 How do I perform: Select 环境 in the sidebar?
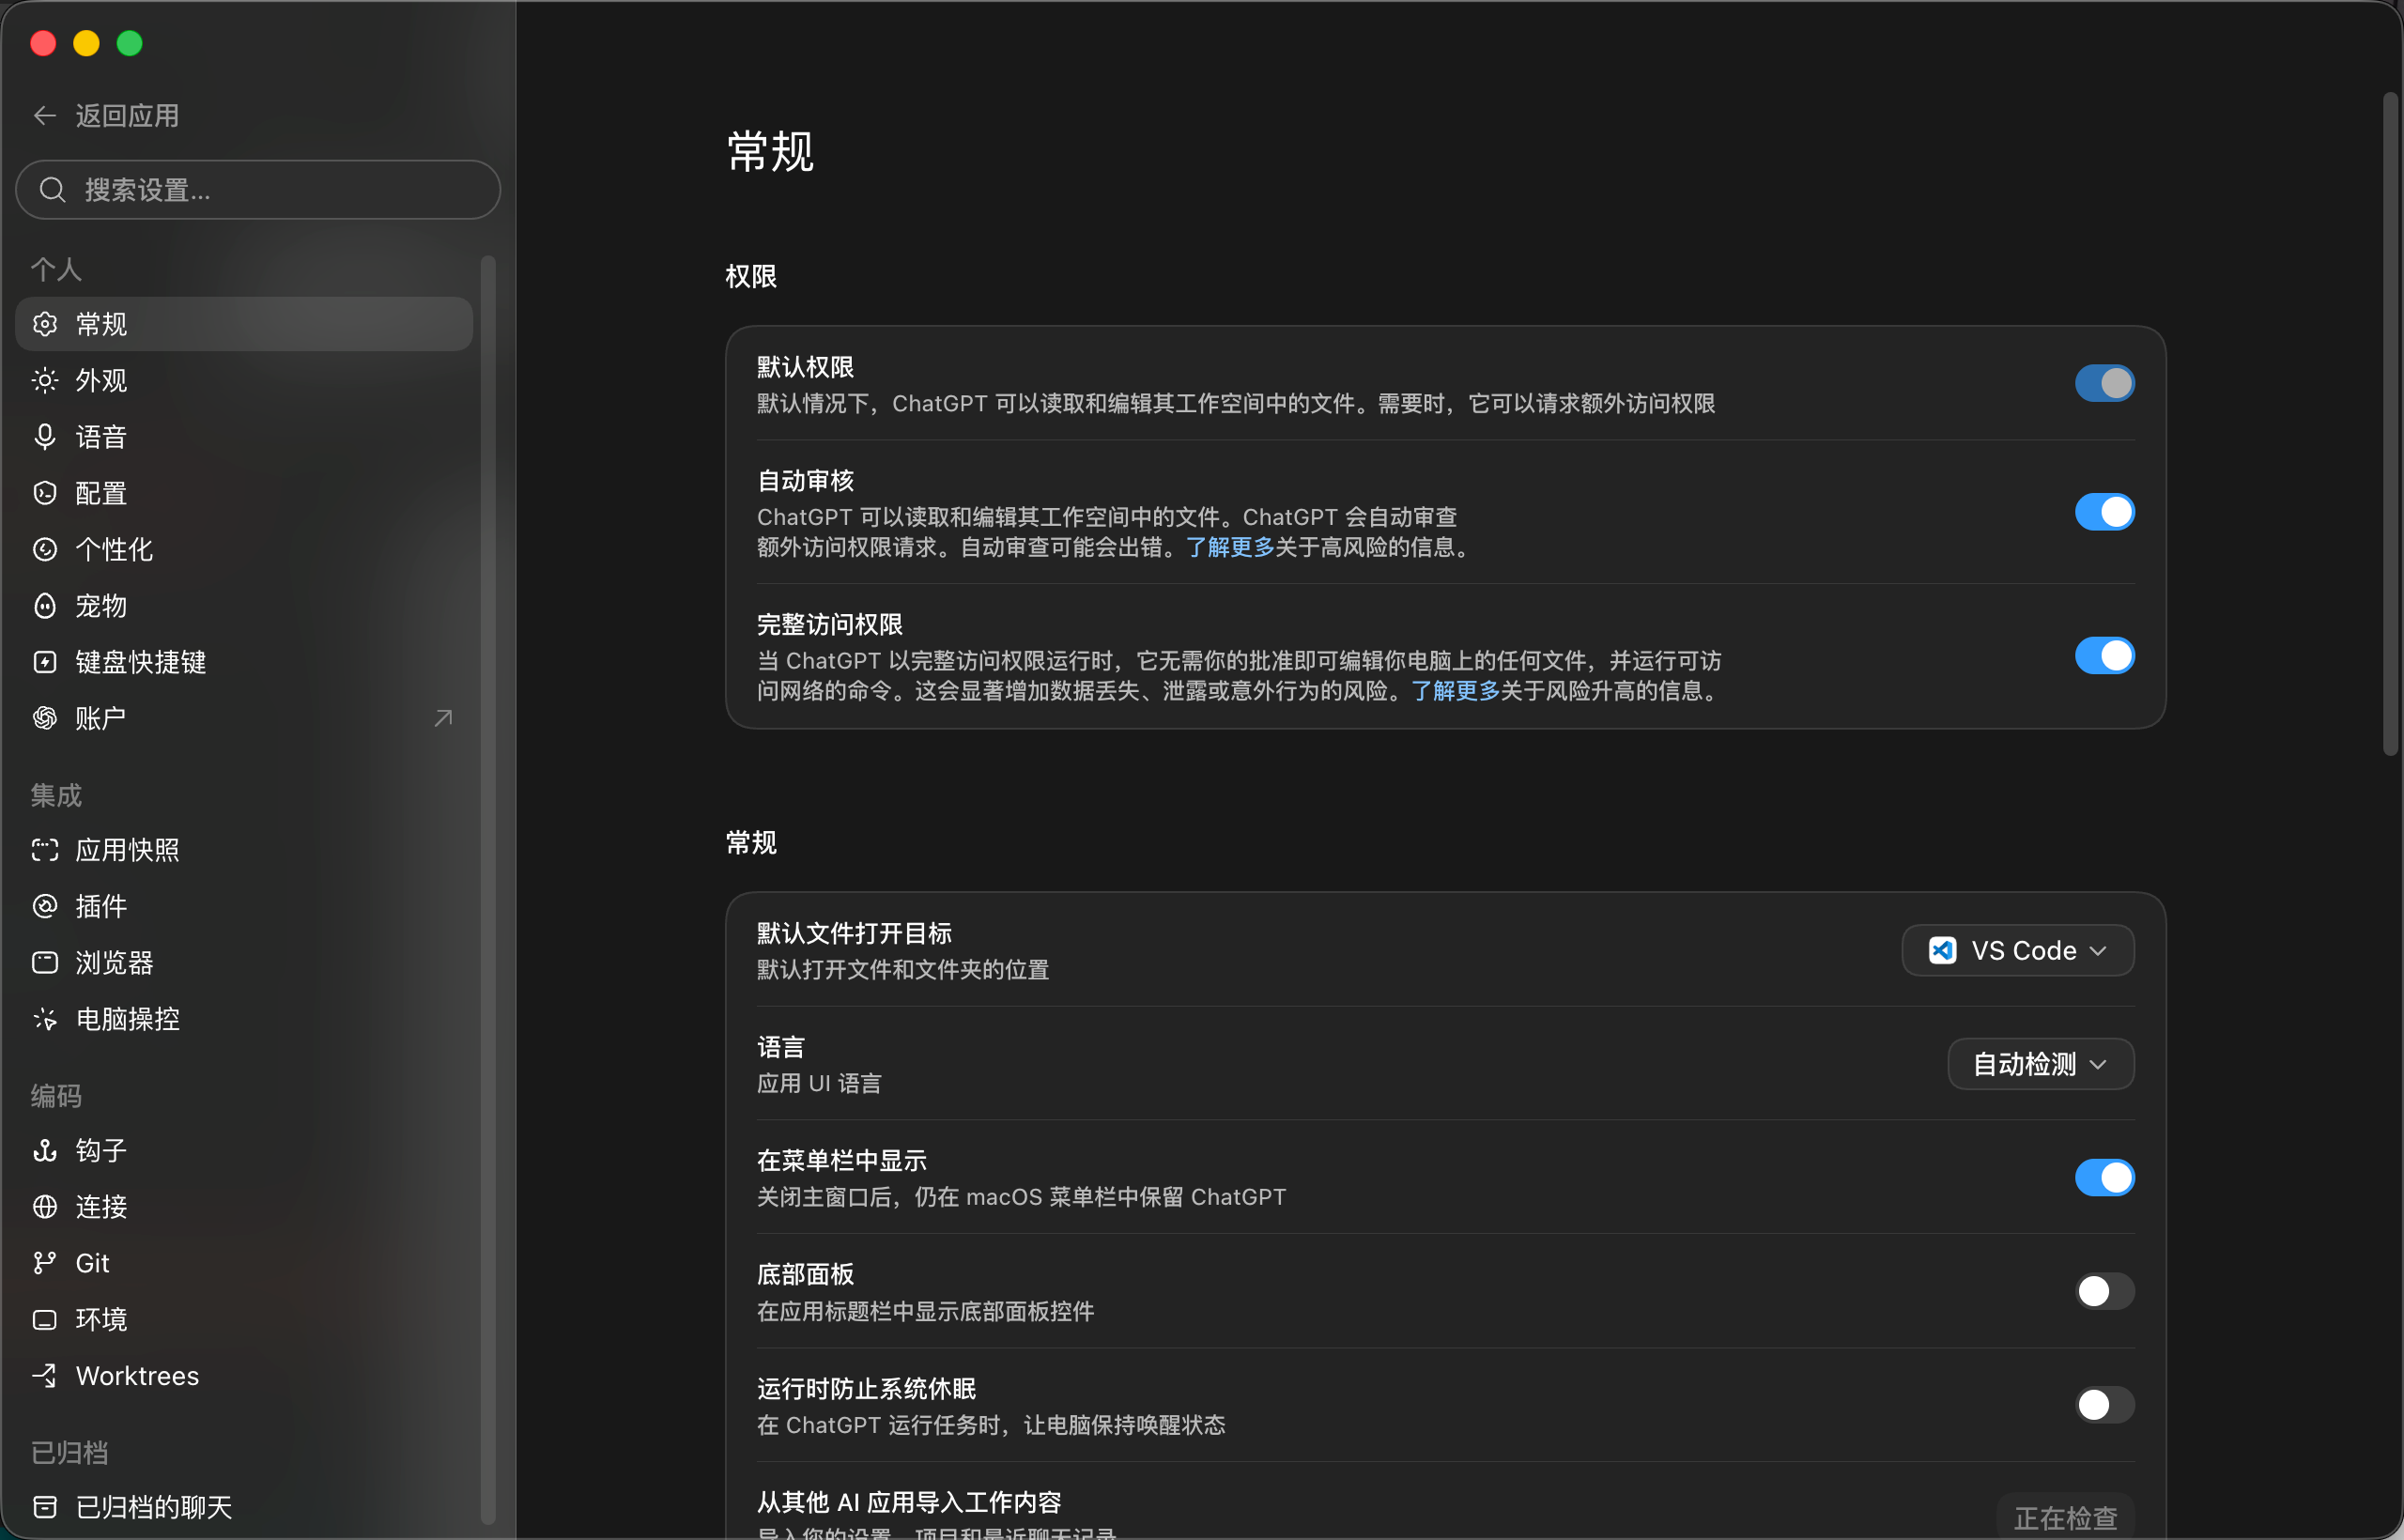[x=244, y=1320]
